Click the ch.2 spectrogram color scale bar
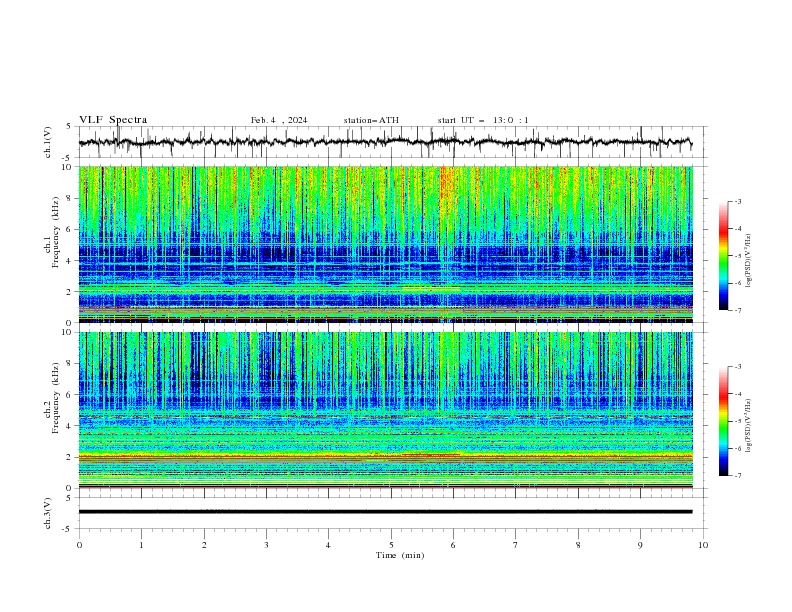This screenshot has width=792, height=612. [x=723, y=421]
